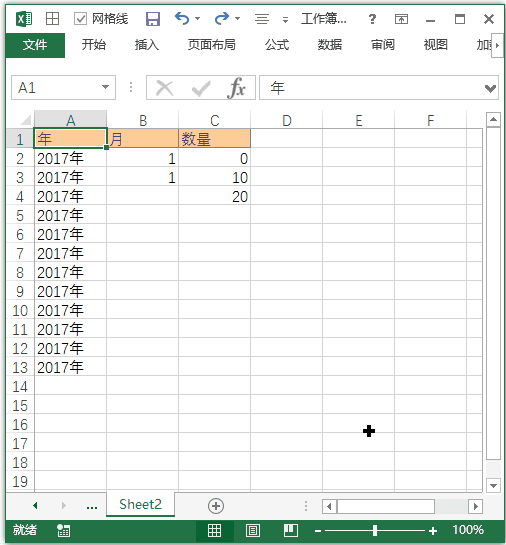
Task: Switch to Normal view in status bar
Action: tap(214, 530)
